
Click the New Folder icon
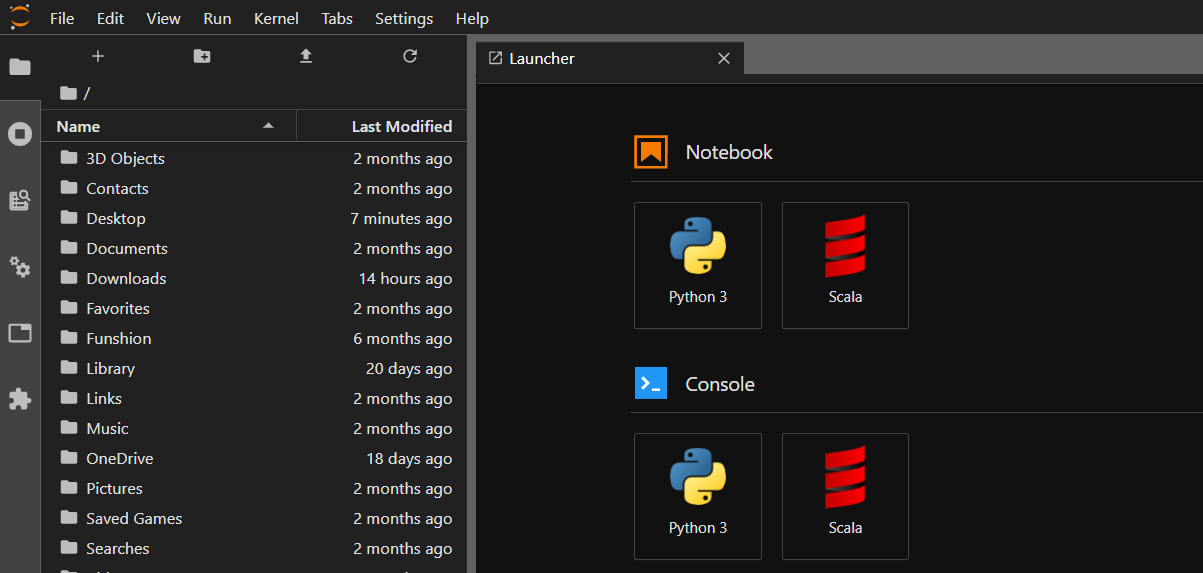[202, 56]
